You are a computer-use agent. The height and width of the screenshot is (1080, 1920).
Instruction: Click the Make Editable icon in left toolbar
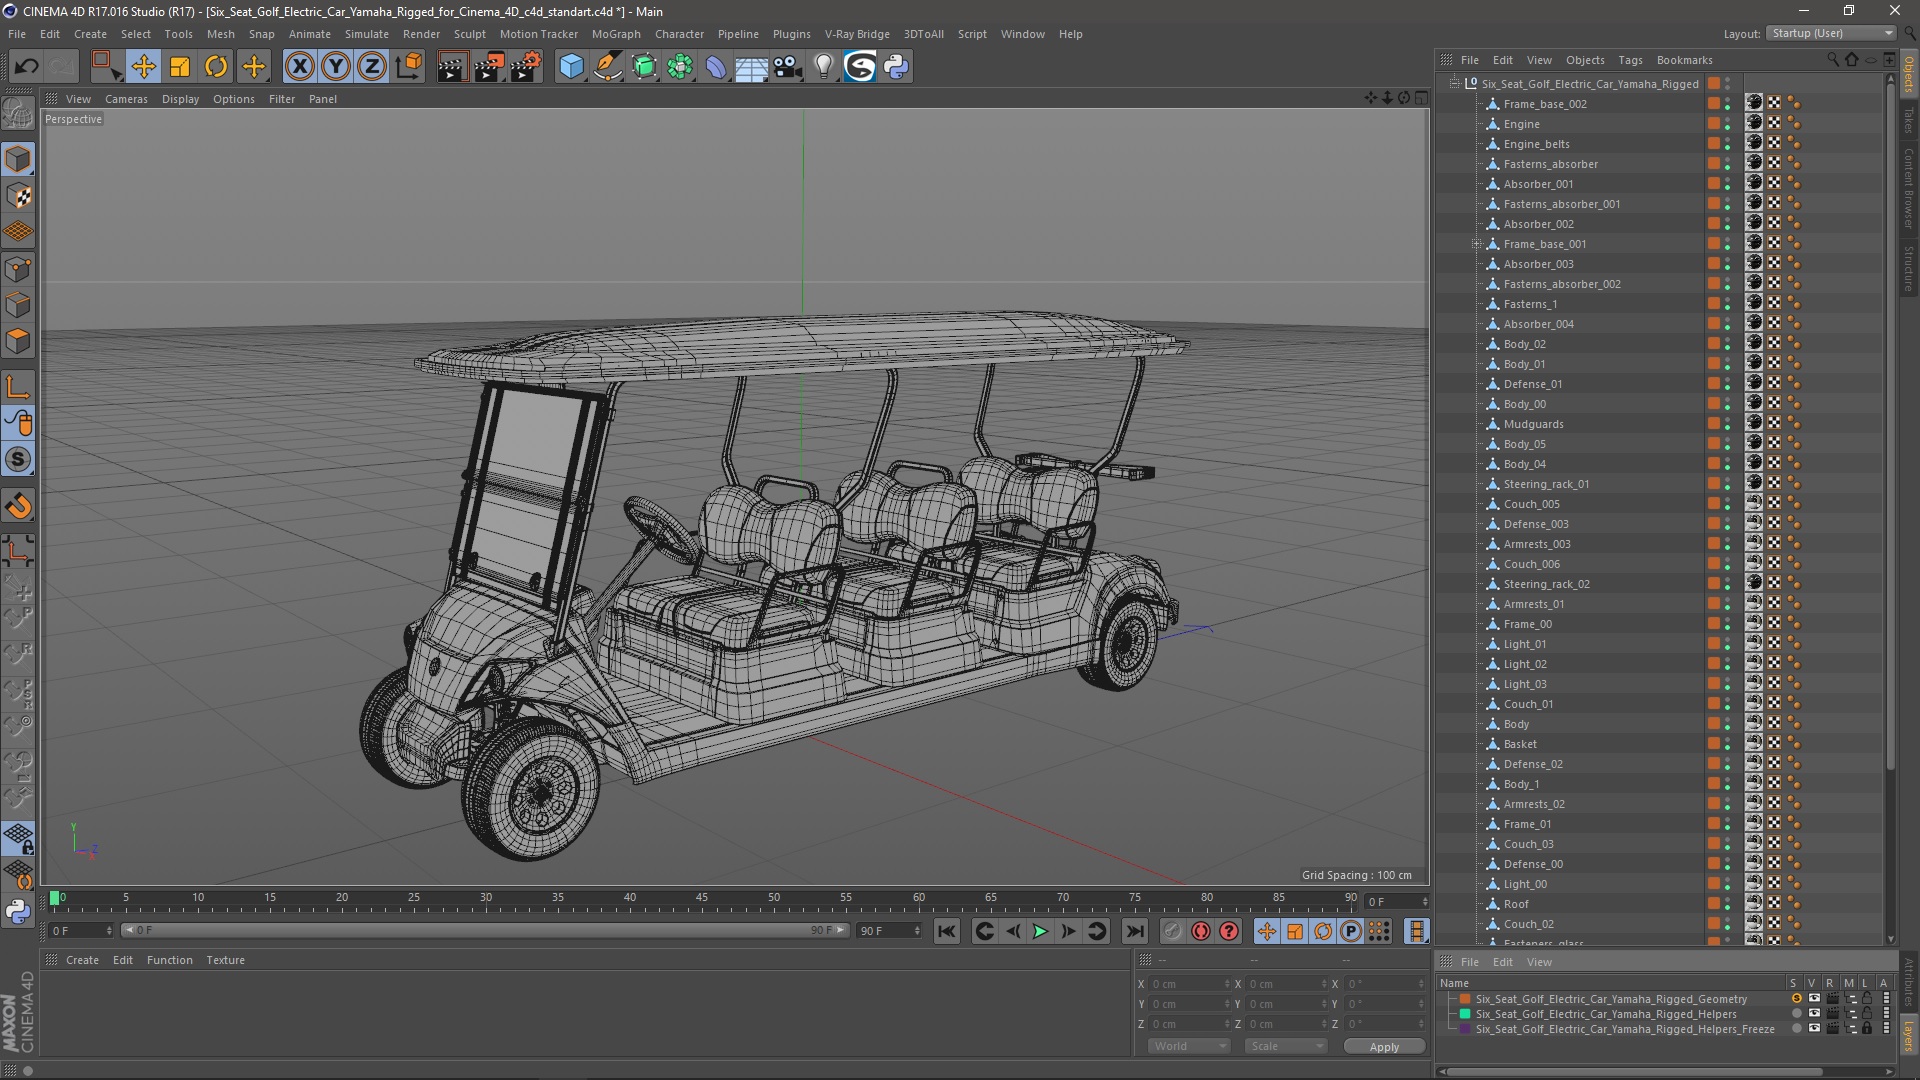pyautogui.click(x=18, y=114)
